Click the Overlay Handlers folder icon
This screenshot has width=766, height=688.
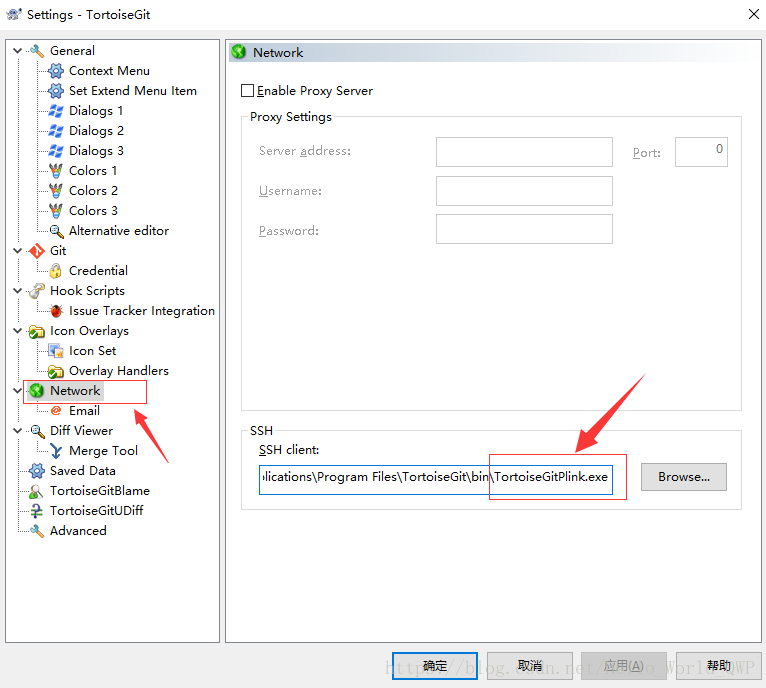point(56,371)
